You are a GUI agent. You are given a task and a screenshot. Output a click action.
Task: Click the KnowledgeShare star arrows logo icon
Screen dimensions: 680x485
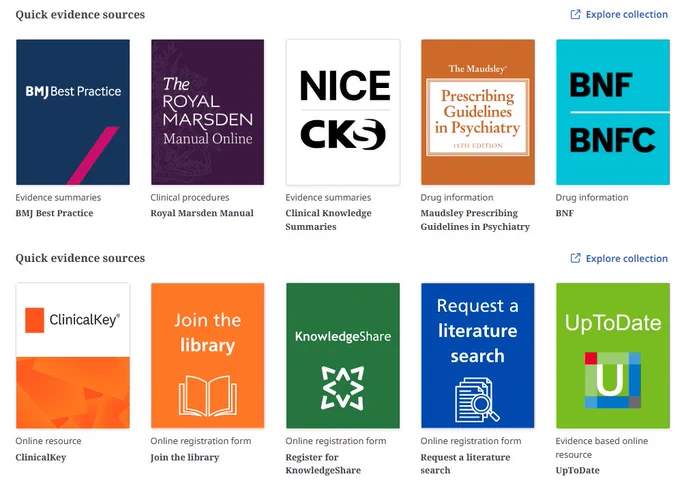point(343,388)
